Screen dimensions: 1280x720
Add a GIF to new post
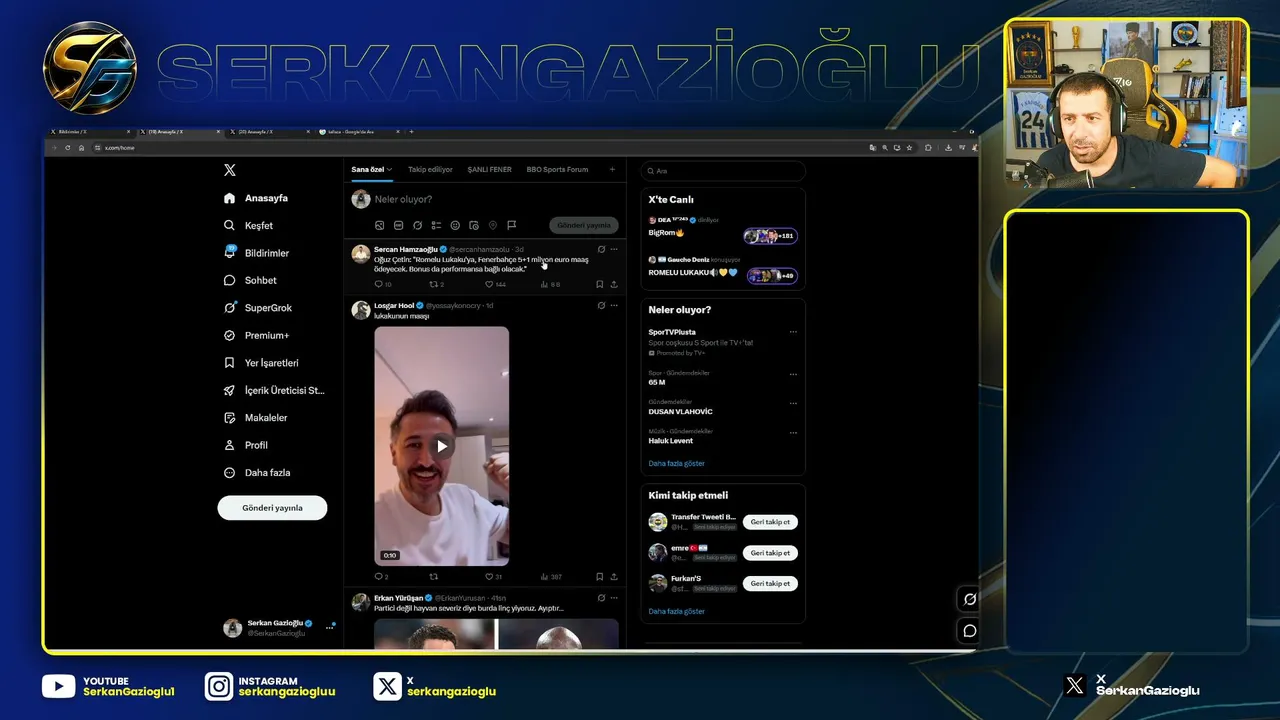[399, 226]
